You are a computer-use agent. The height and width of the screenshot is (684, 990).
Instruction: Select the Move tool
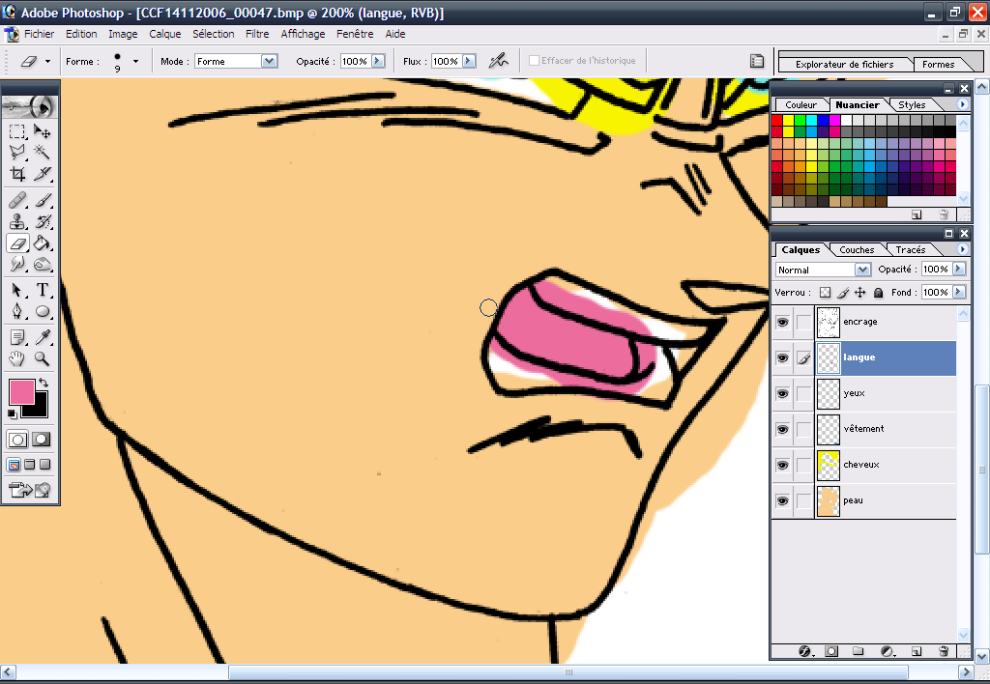tap(42, 131)
